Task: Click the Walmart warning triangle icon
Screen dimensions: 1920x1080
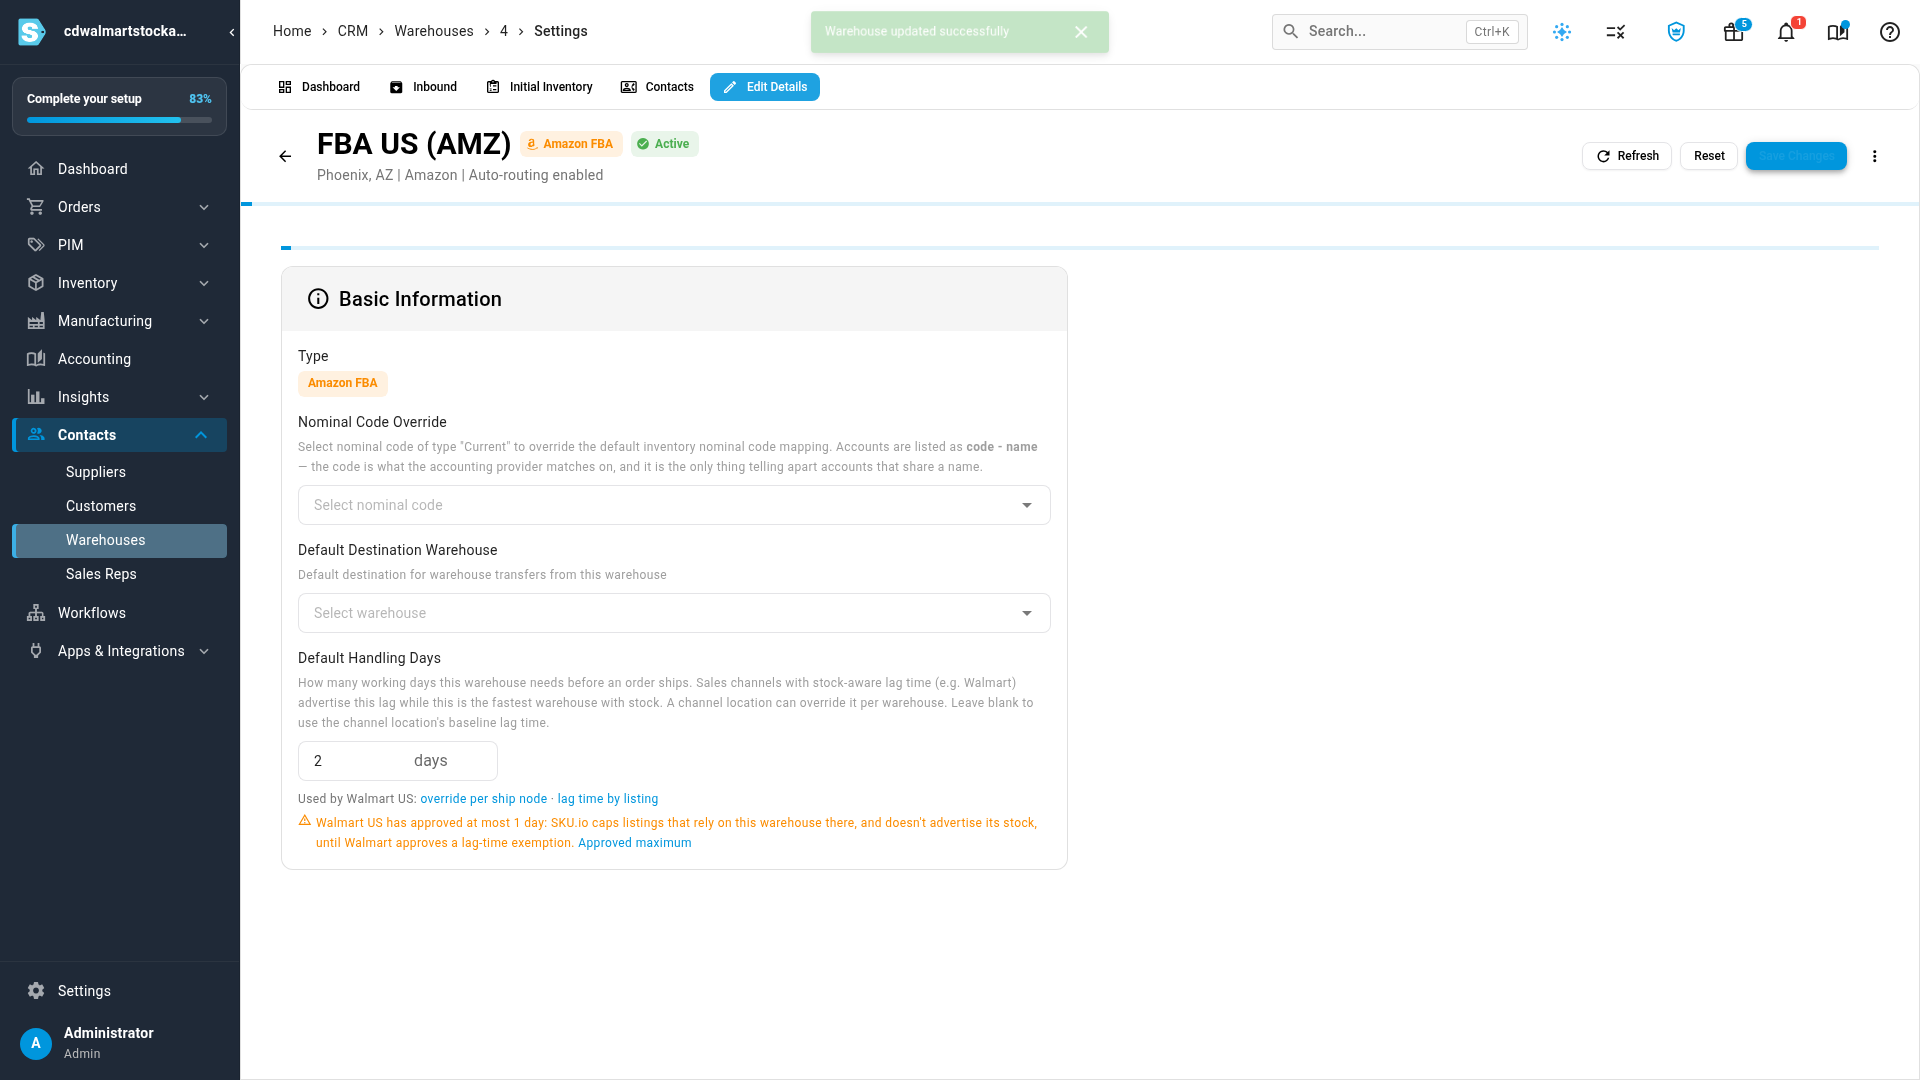Action: [x=305, y=821]
